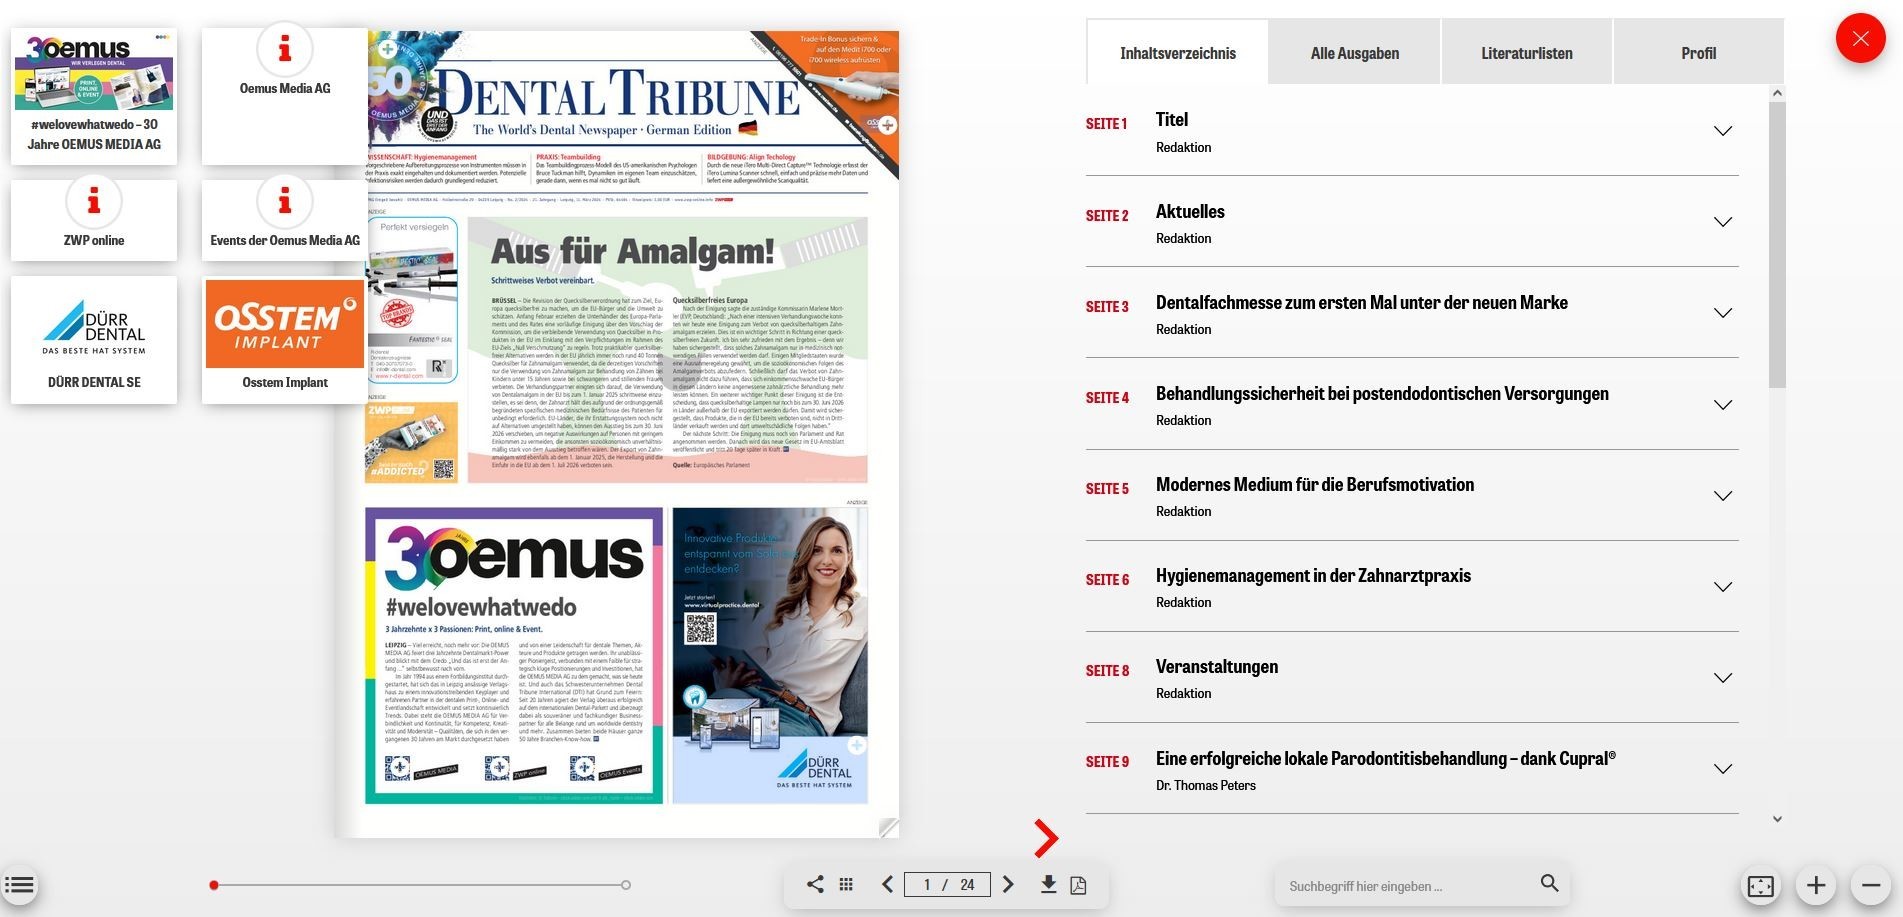Switch to Inhaltsverzeichnis tab
This screenshot has height=917, width=1903.
point(1177,53)
